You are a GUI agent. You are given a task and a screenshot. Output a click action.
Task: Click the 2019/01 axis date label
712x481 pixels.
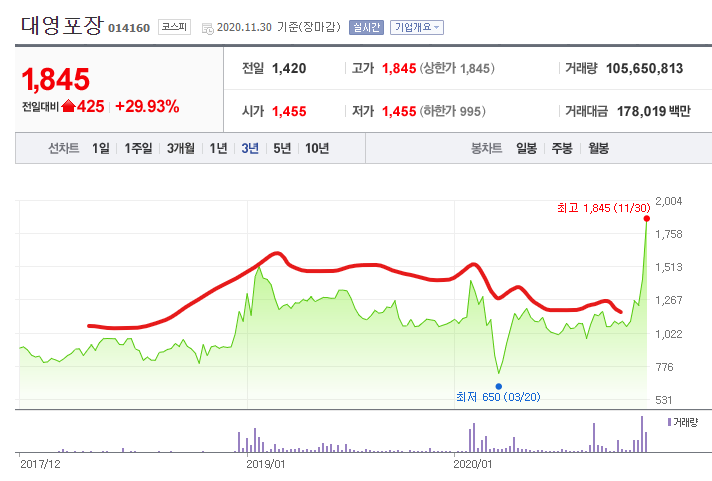(x=266, y=464)
